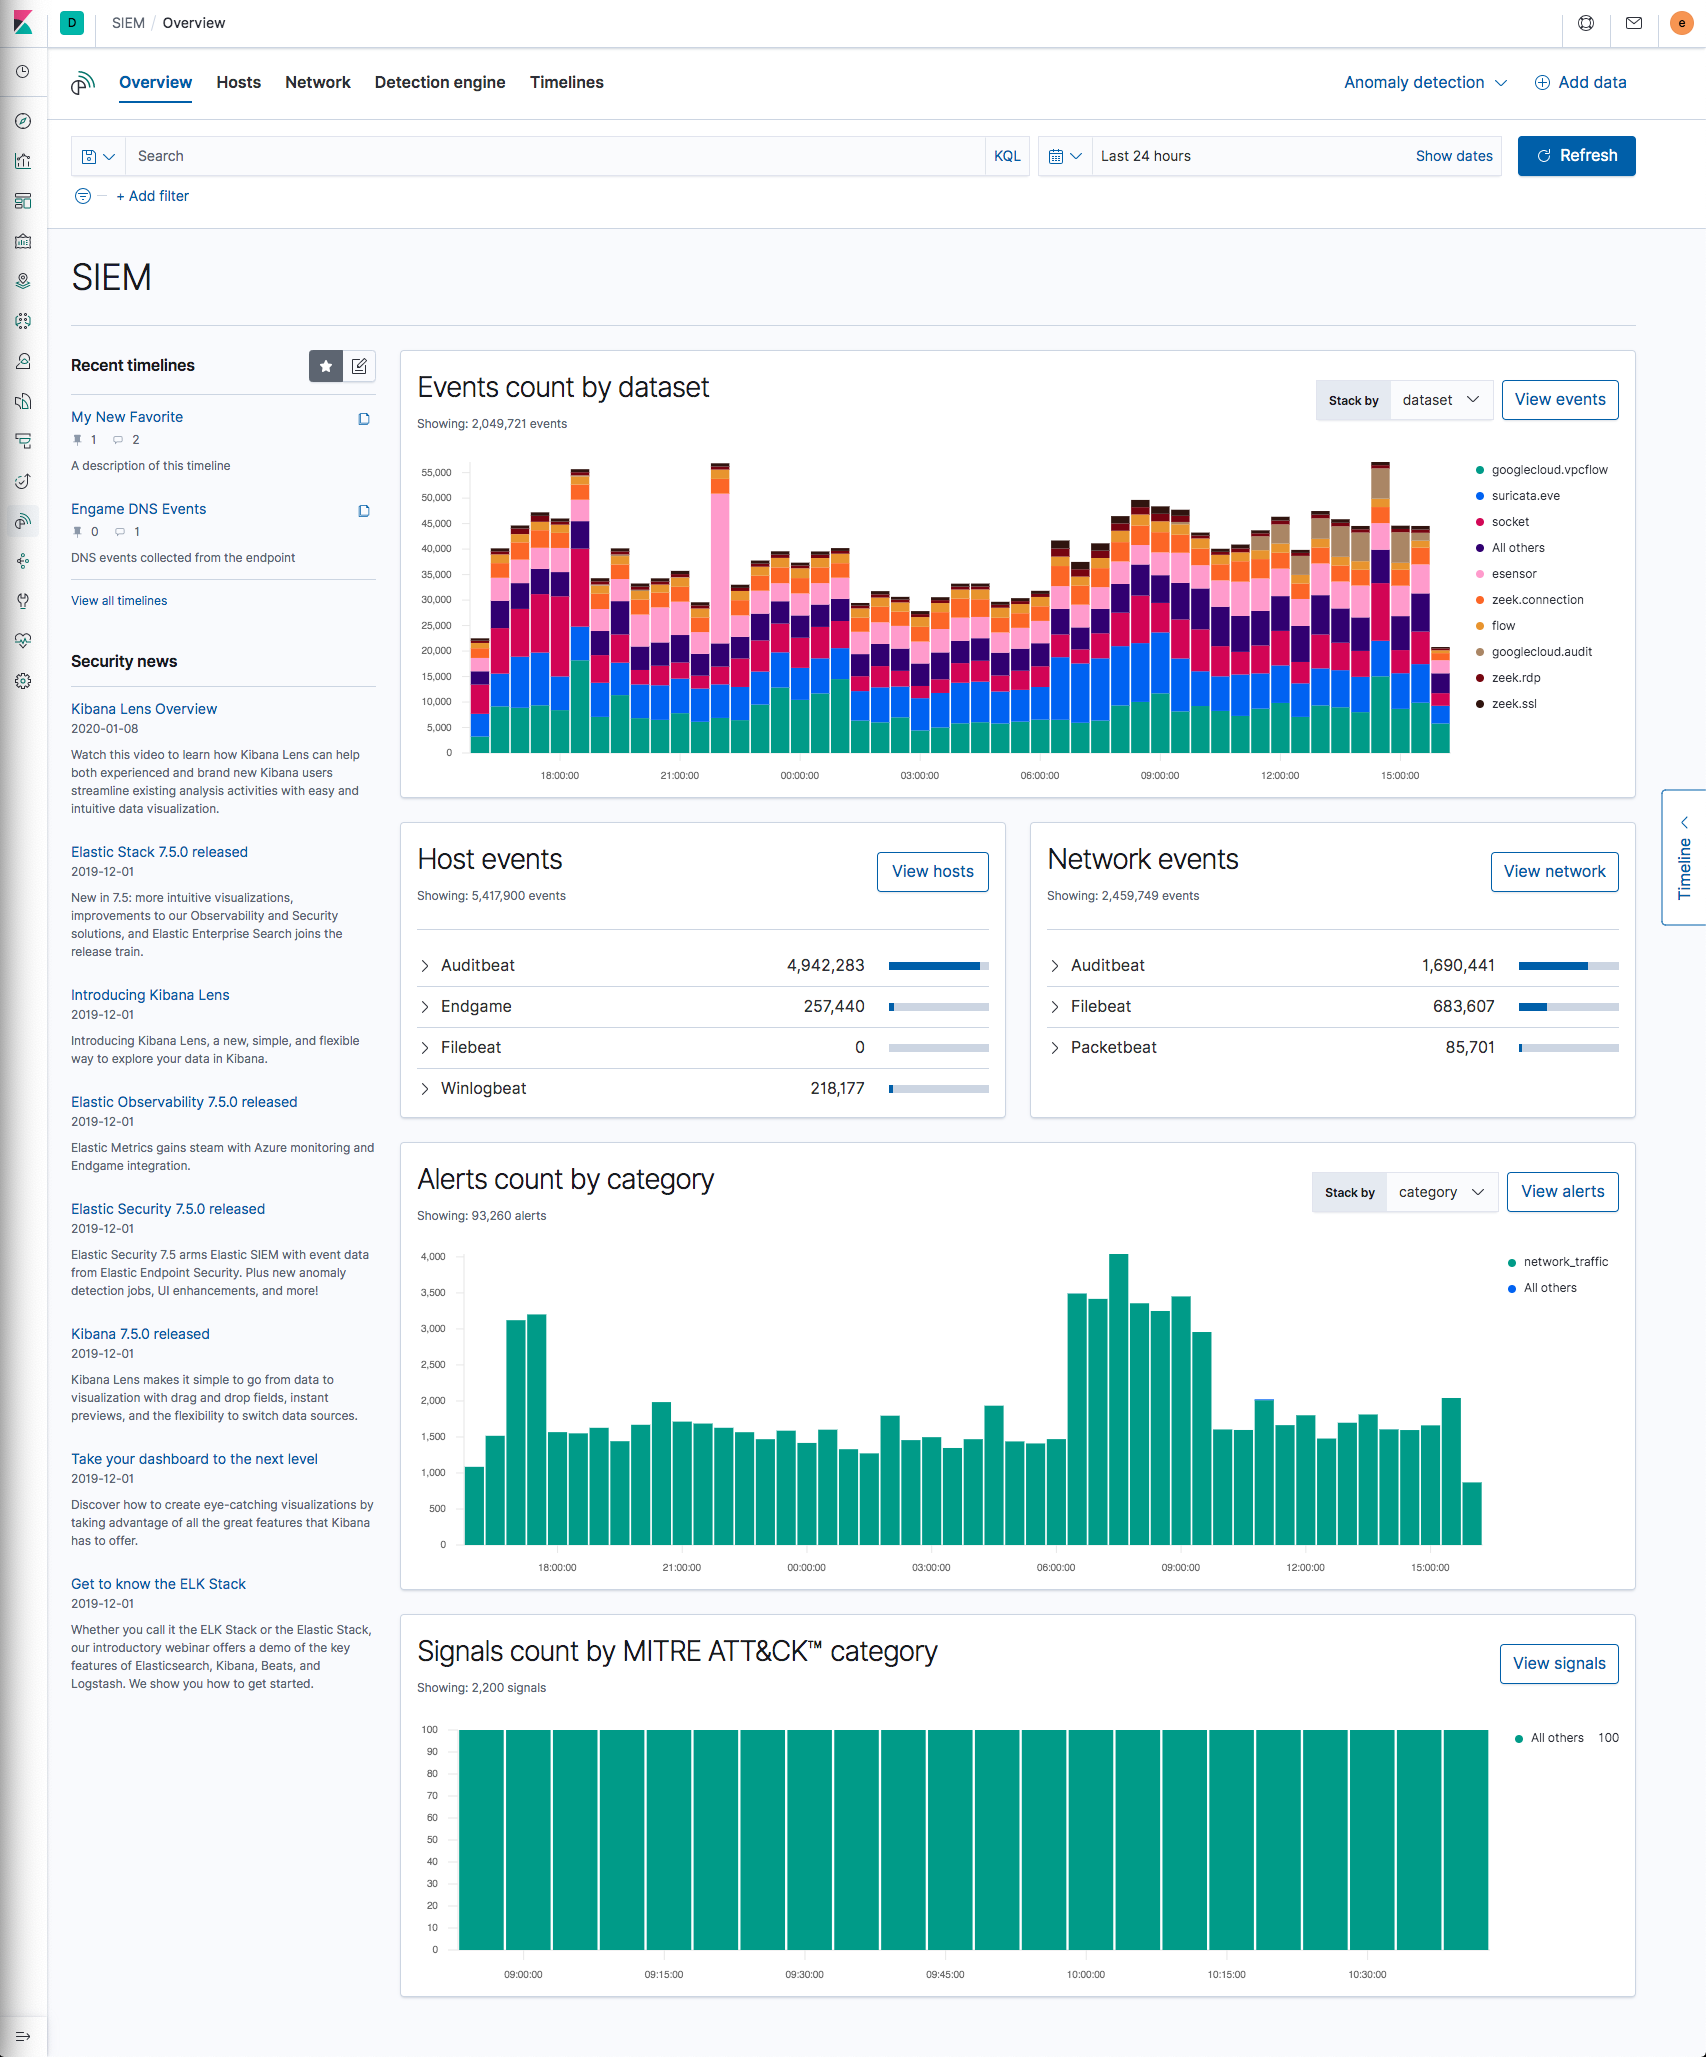The width and height of the screenshot is (1706, 2057).
Task: Open Kibana Lens Overview news article
Action: [x=144, y=709]
